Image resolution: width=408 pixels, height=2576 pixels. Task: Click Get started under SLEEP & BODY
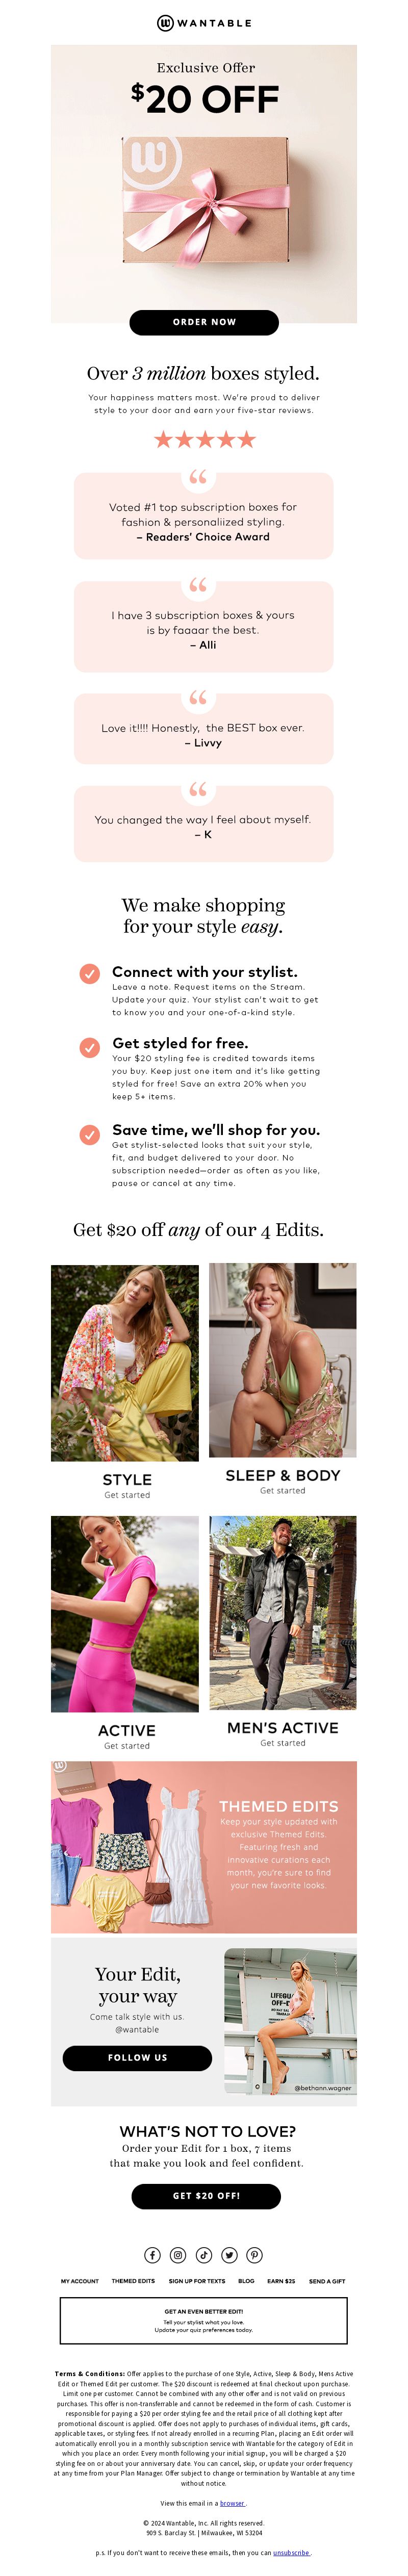pyautogui.click(x=283, y=1490)
